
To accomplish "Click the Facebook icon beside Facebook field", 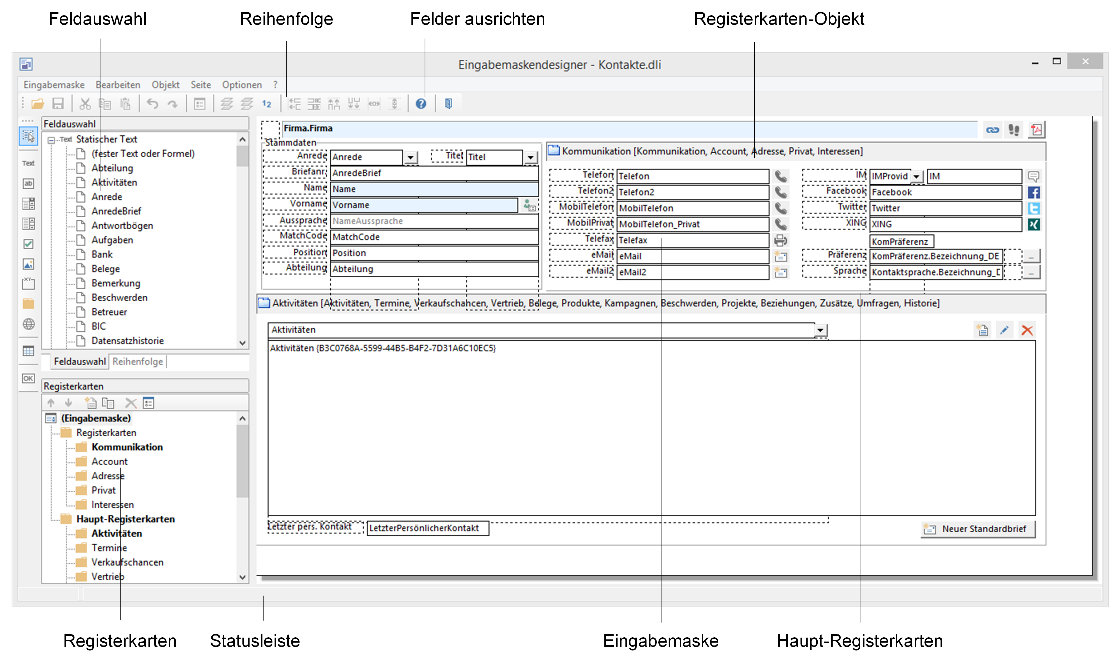I will point(1034,192).
